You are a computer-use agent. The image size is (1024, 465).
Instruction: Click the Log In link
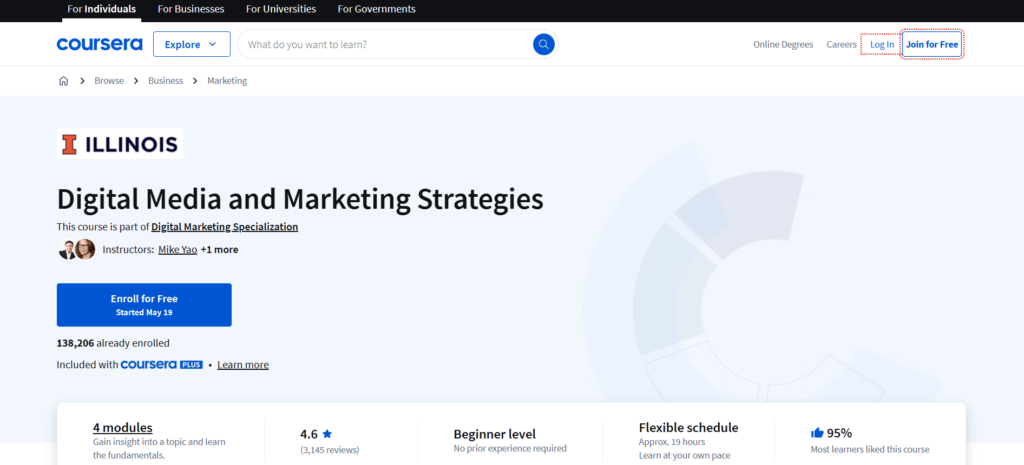click(882, 44)
